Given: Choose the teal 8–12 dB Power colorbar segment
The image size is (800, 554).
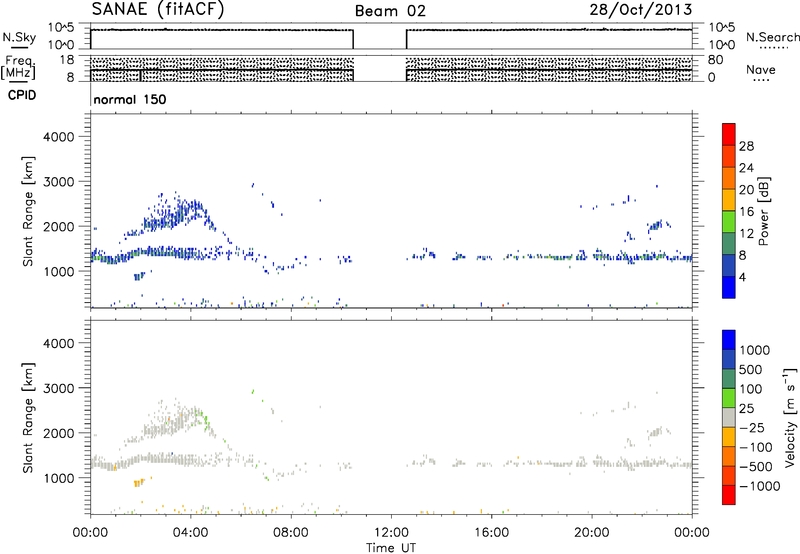Looking at the screenshot, I should (x=729, y=243).
